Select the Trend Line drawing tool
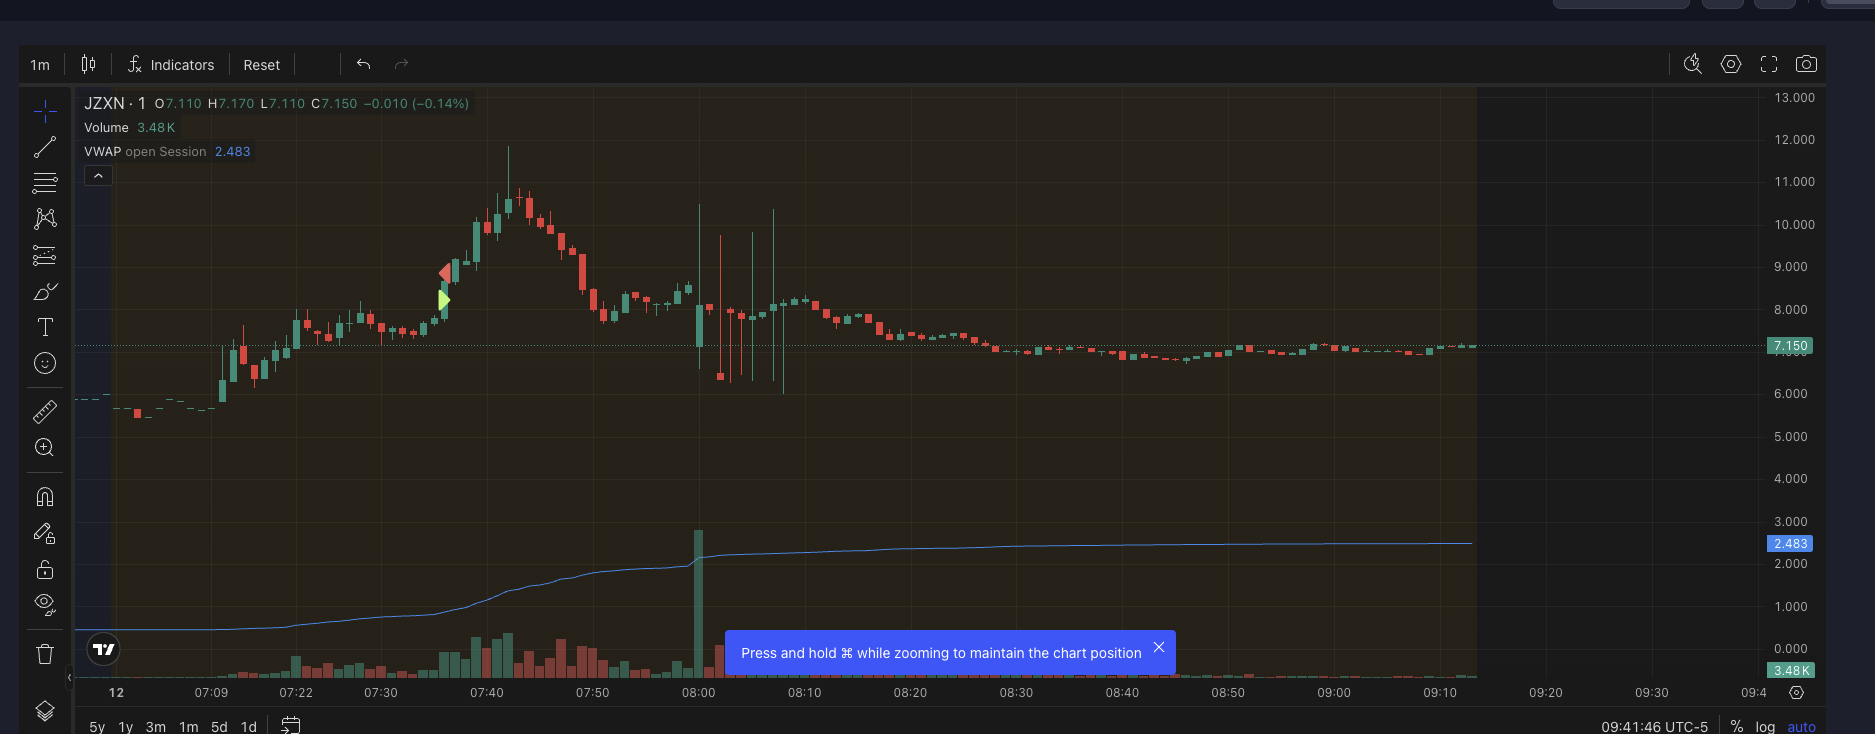 click(45, 148)
